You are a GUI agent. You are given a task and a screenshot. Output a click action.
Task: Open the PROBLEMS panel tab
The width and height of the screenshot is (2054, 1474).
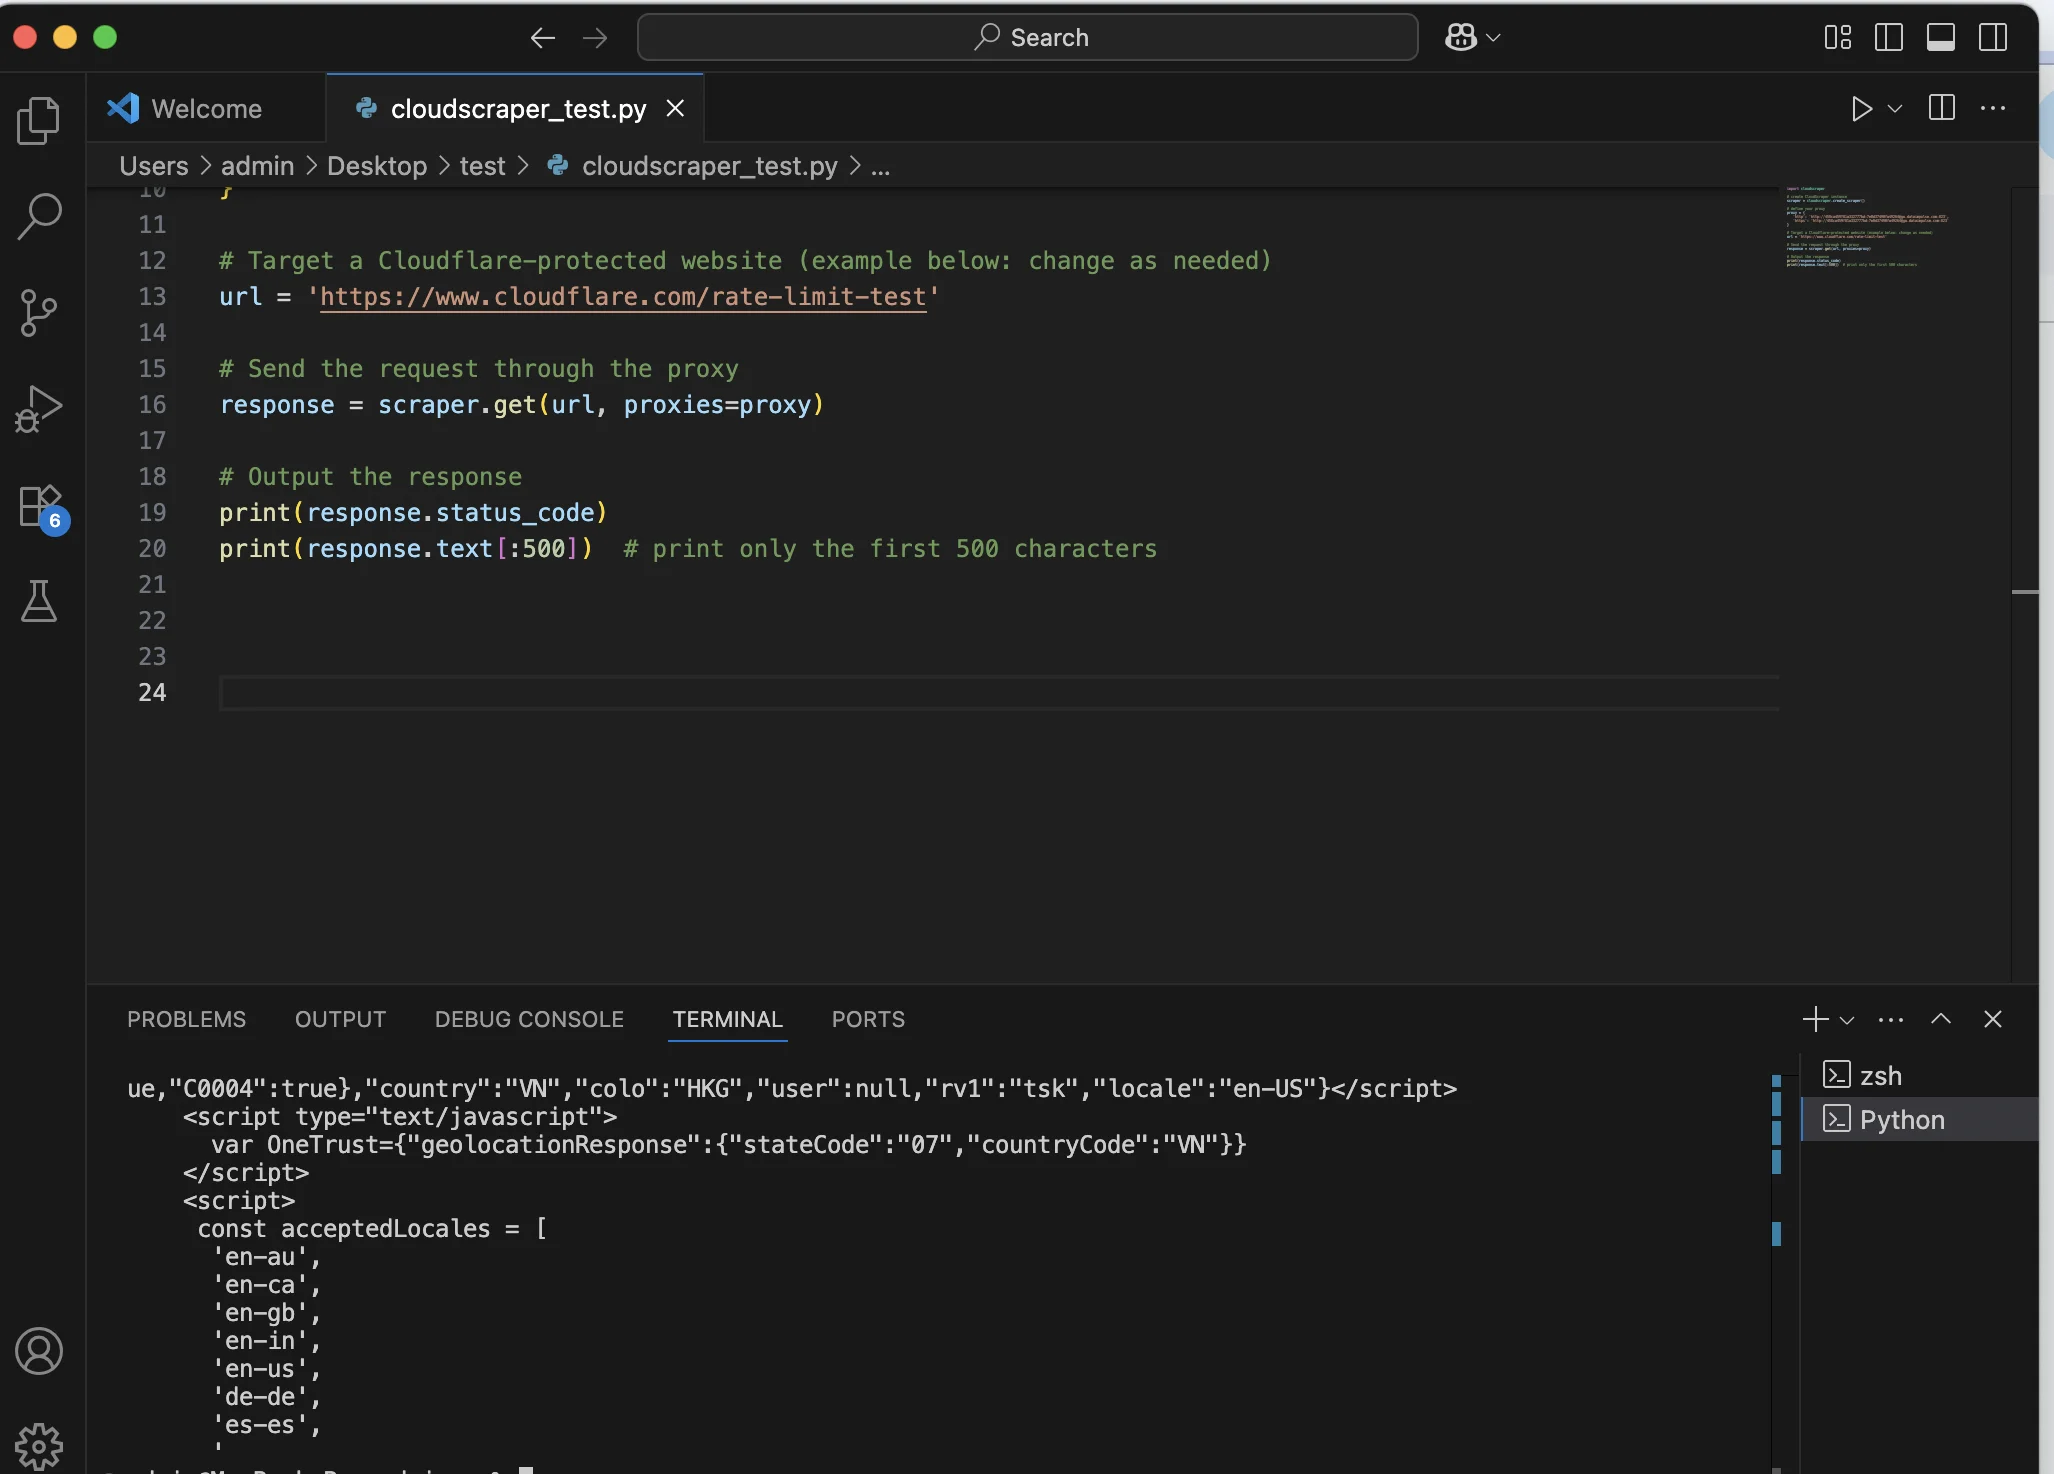point(186,1019)
